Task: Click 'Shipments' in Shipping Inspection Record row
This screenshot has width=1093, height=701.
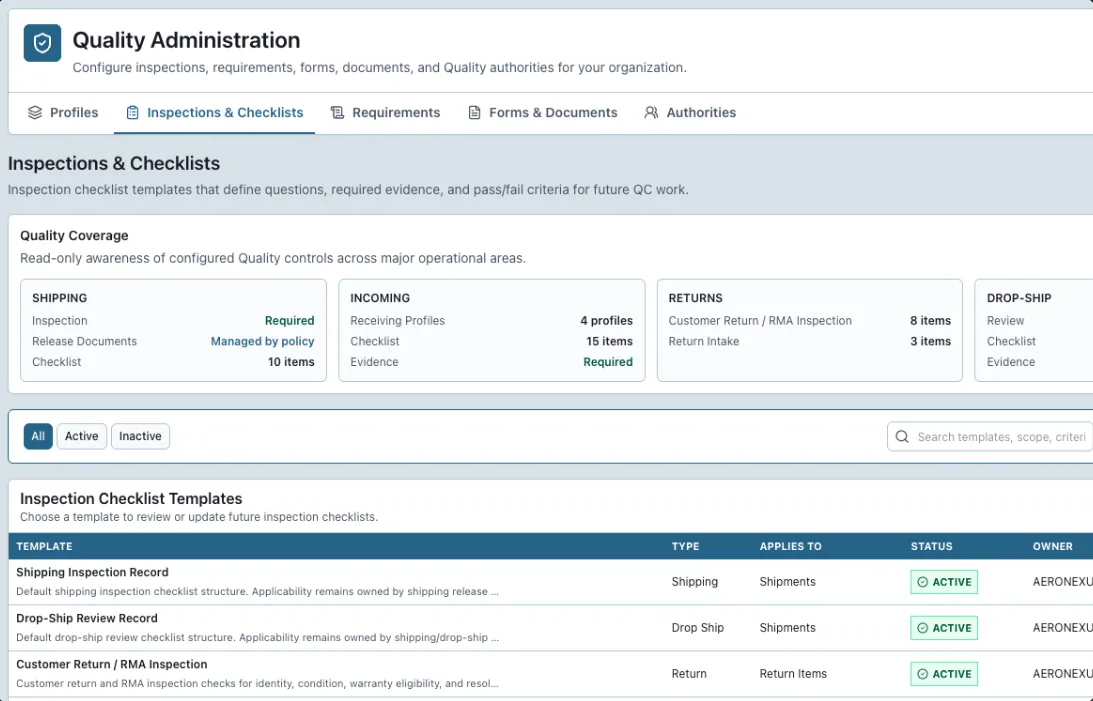Action: click(x=788, y=582)
